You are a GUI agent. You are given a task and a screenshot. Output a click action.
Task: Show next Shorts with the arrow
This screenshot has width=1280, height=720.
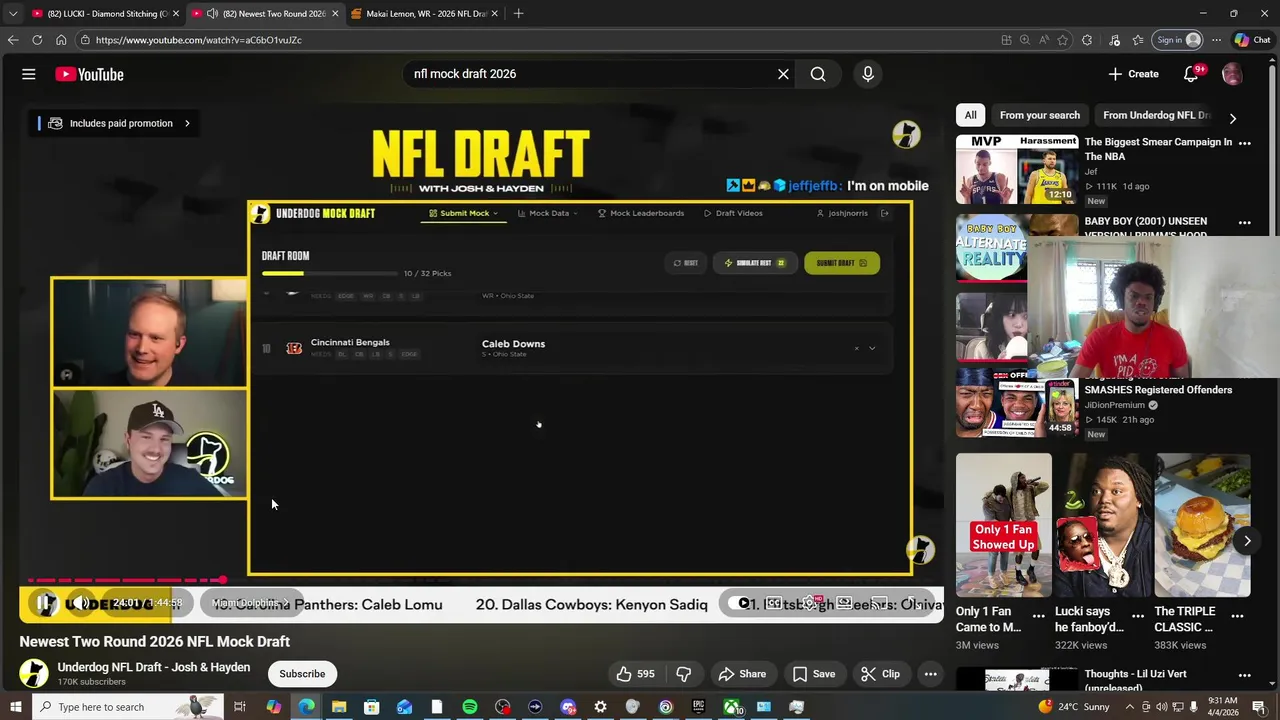[1247, 541]
